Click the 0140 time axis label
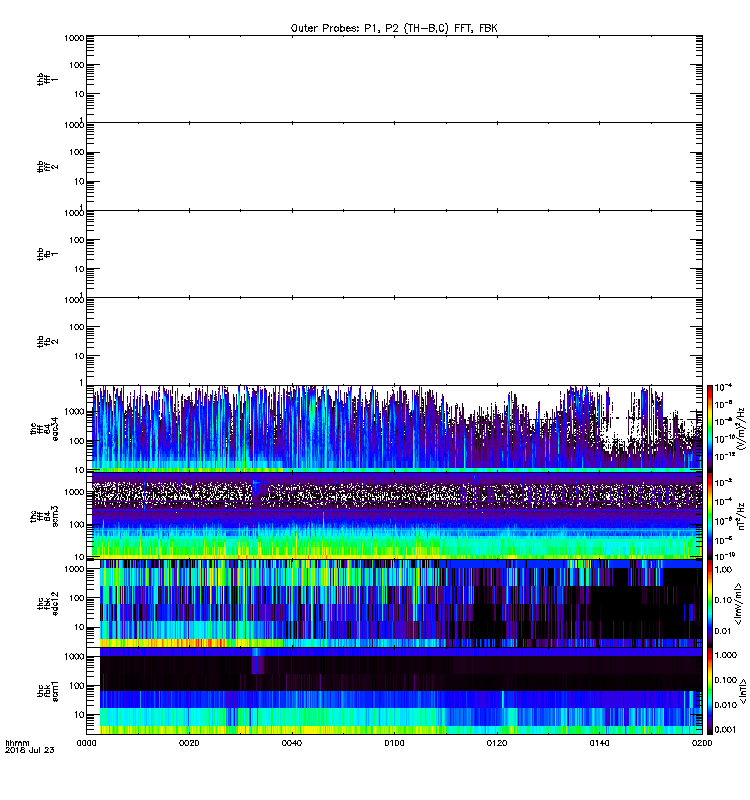The image size is (750, 800). click(x=599, y=743)
